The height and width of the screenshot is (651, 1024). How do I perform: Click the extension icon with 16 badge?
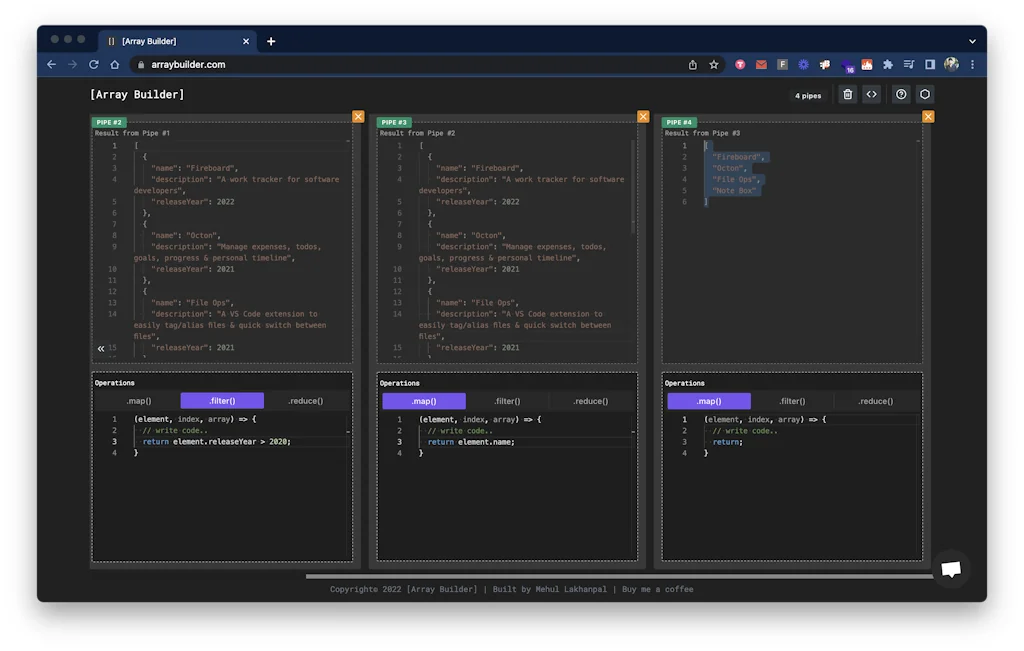846,65
